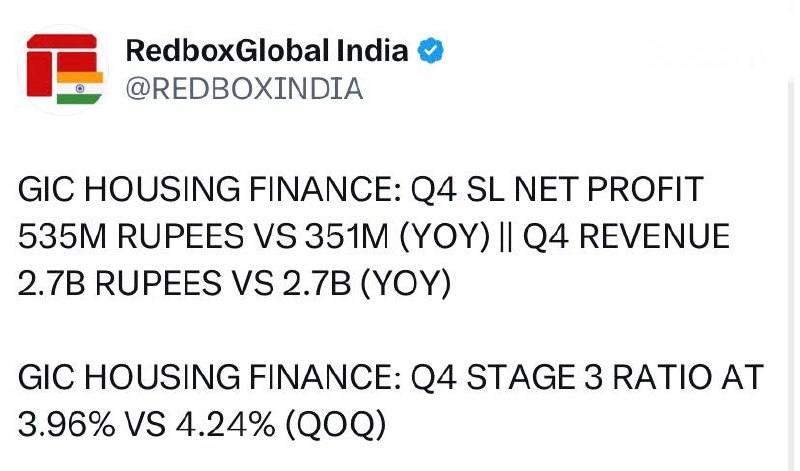
Task: Click the Q4 REVENUE text
Action: (x=627, y=236)
